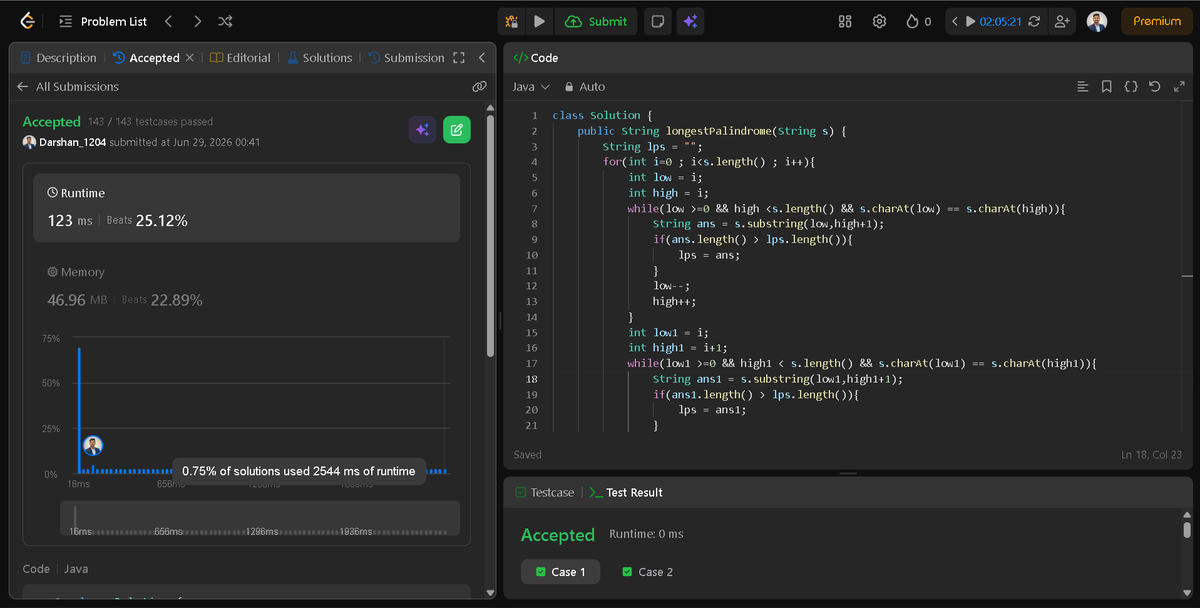Toggle the Auto lock setting
This screenshot has height=608, width=1200.
[x=585, y=87]
